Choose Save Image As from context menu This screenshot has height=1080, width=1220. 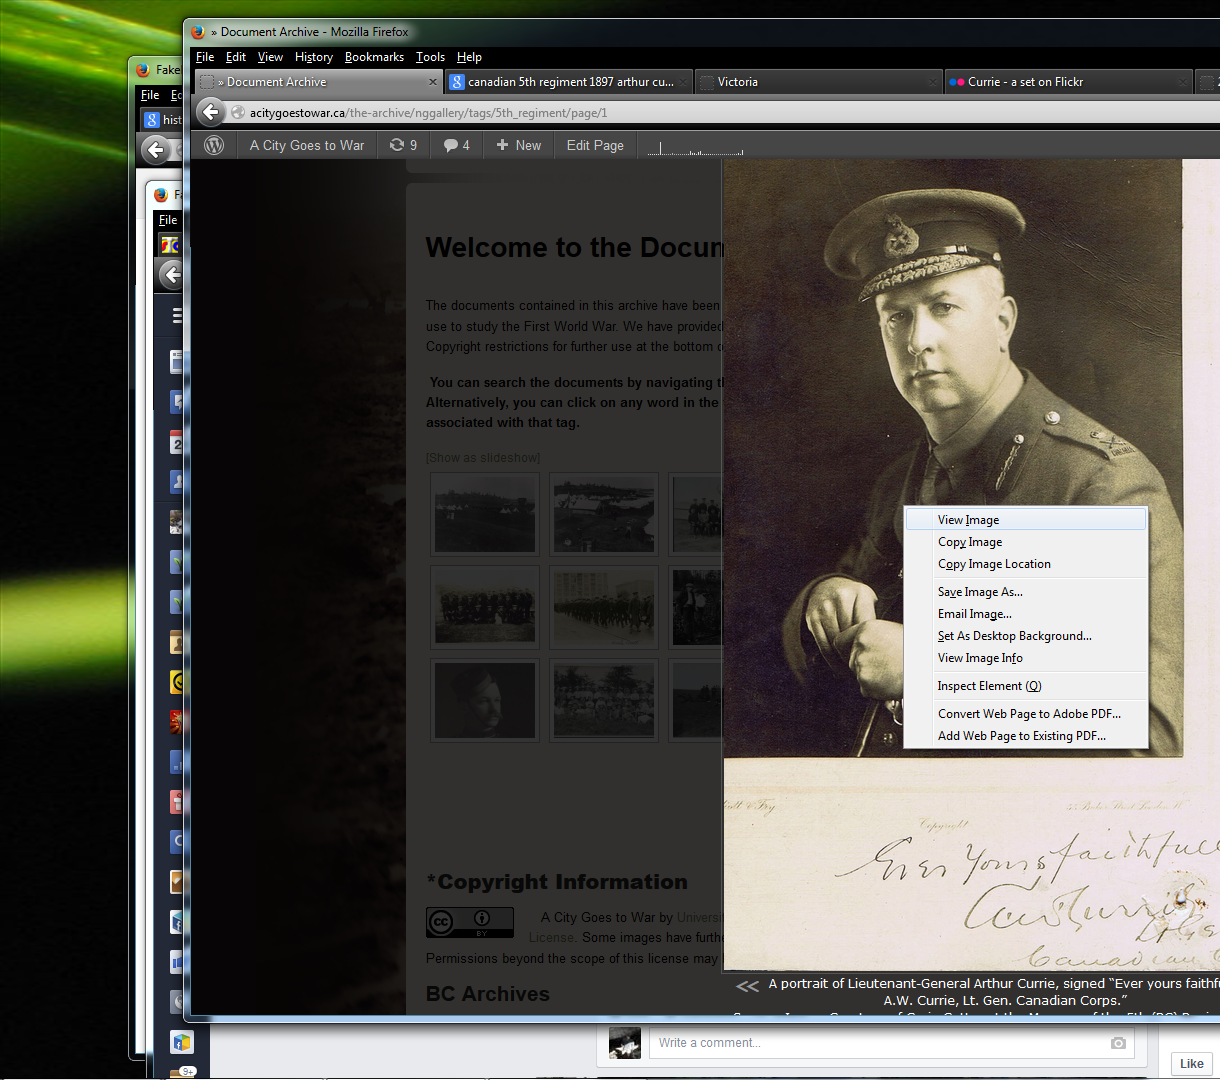click(980, 592)
